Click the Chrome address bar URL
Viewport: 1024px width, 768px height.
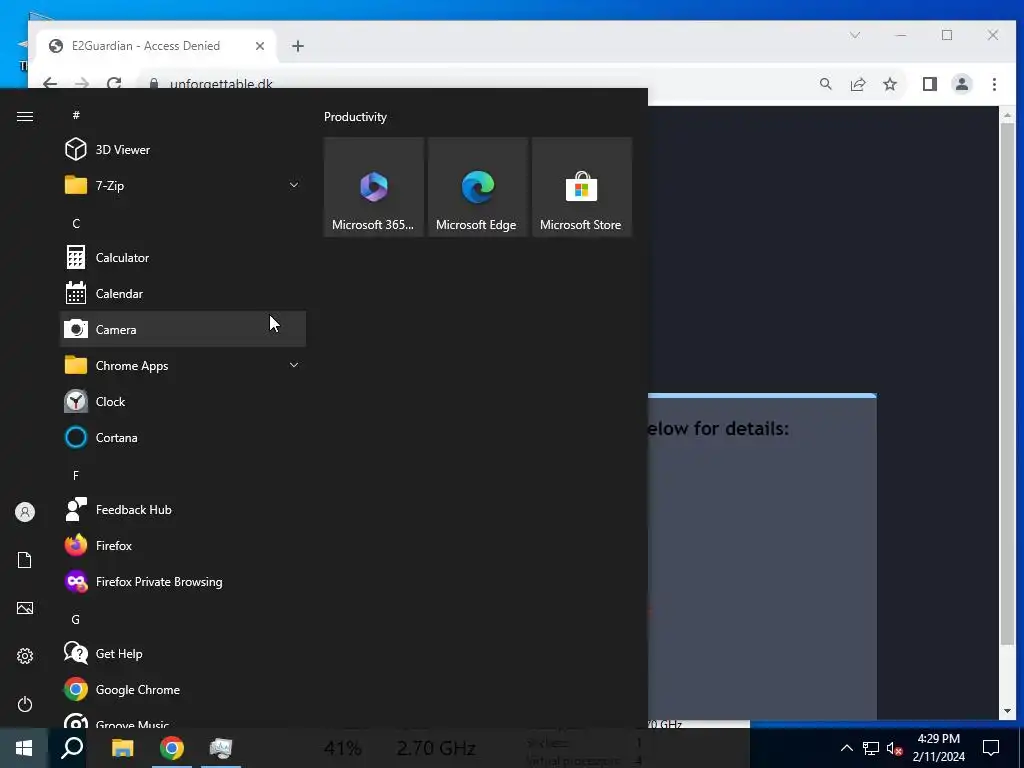221,84
